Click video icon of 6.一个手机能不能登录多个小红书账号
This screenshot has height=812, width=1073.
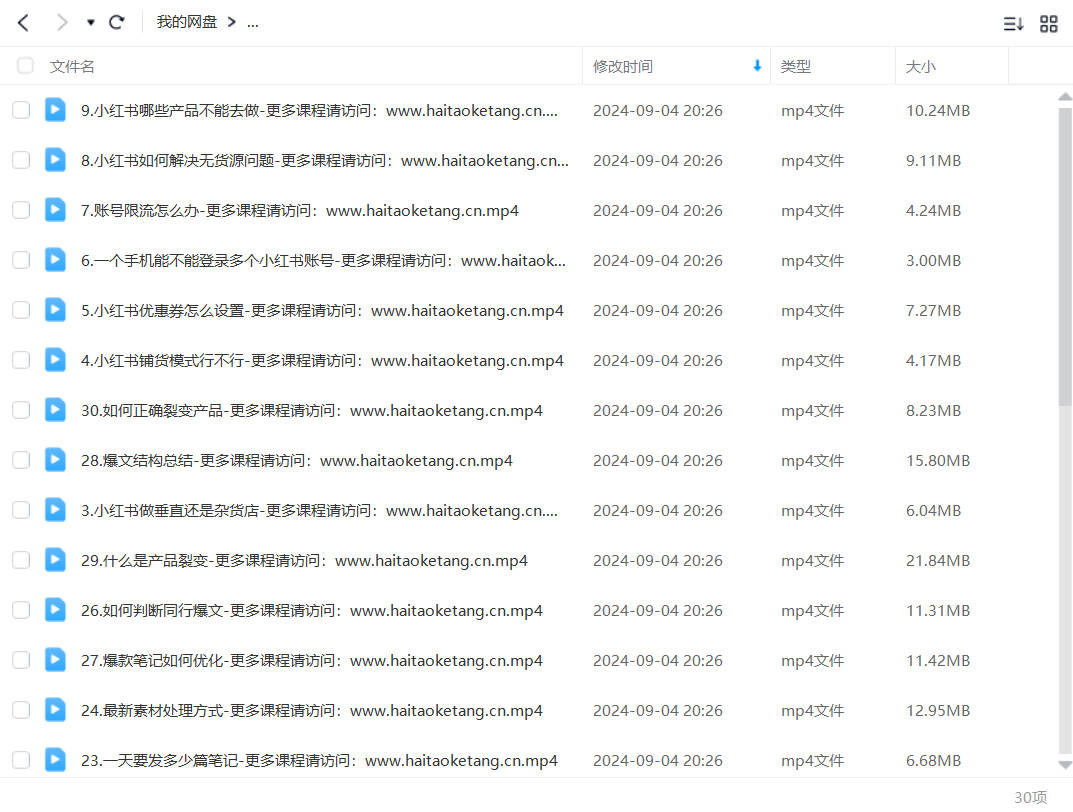pos(55,259)
